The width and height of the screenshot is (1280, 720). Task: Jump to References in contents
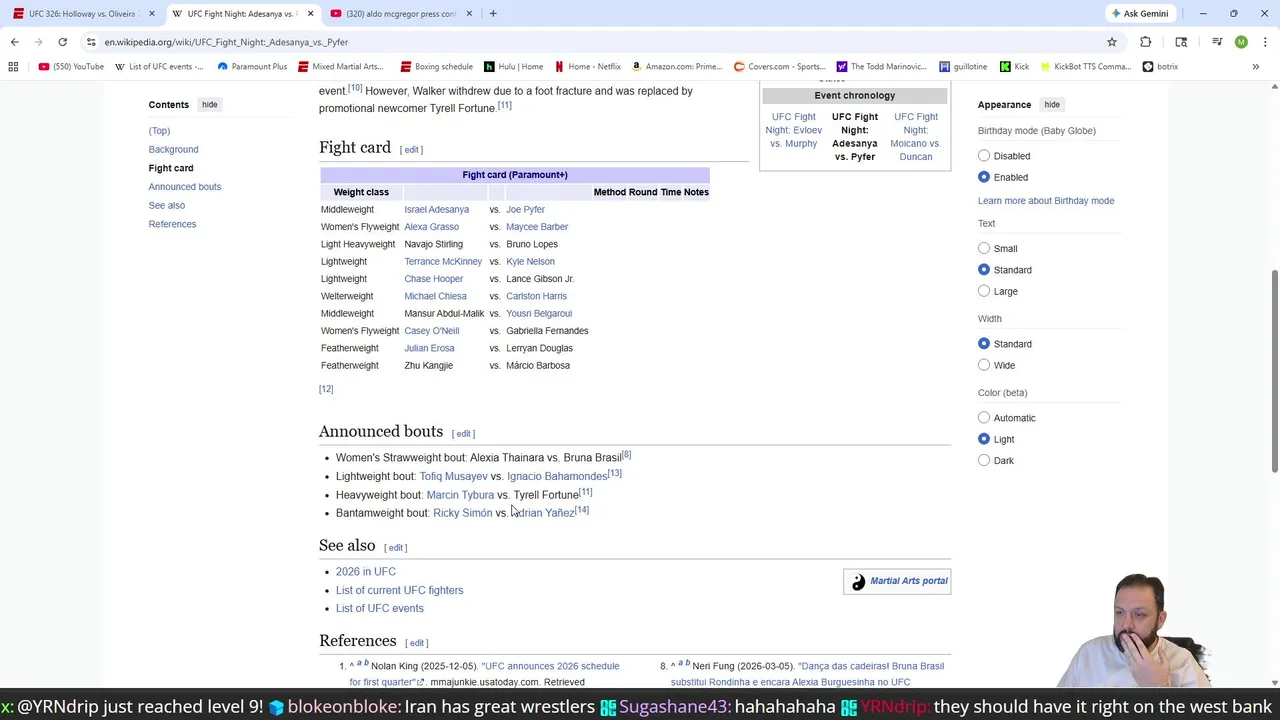click(172, 224)
